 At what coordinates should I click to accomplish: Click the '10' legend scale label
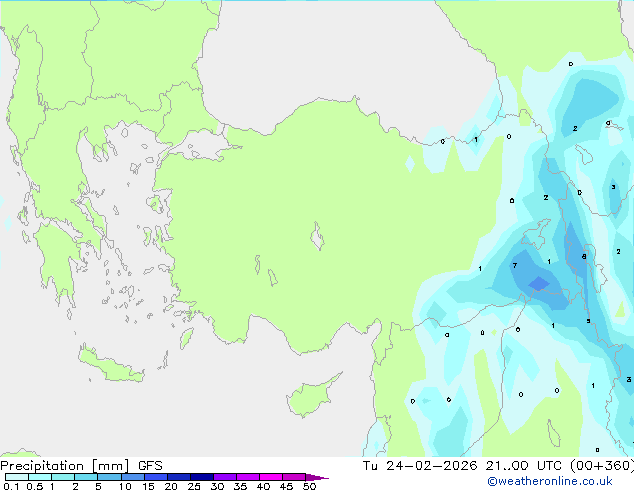pos(125,486)
